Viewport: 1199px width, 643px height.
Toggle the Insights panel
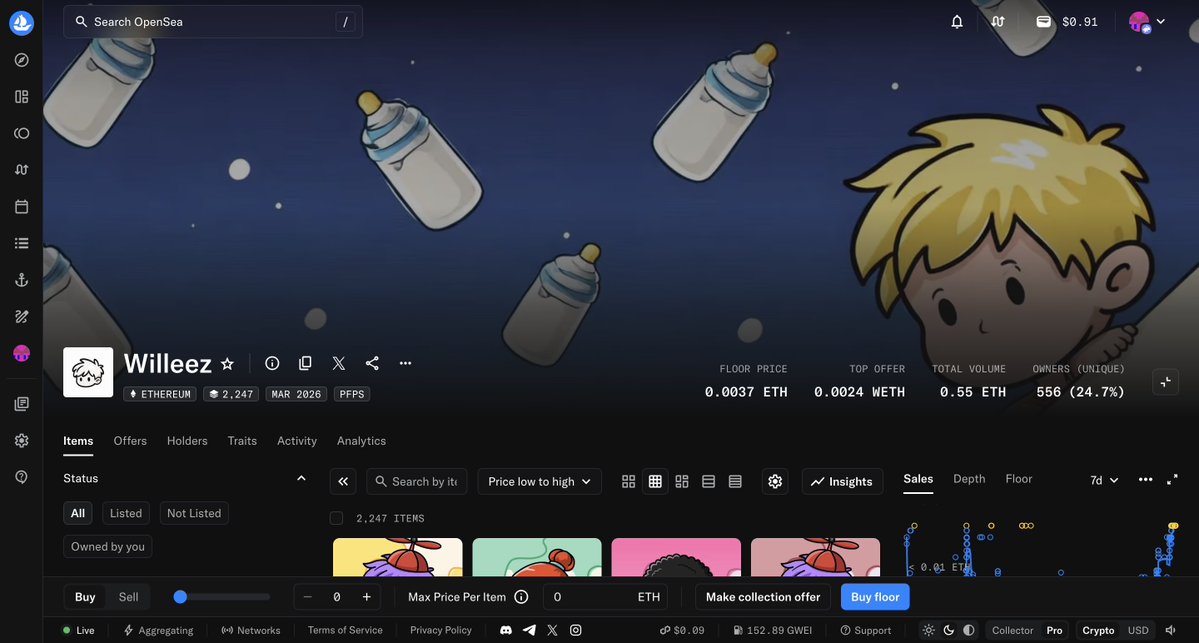coord(842,482)
